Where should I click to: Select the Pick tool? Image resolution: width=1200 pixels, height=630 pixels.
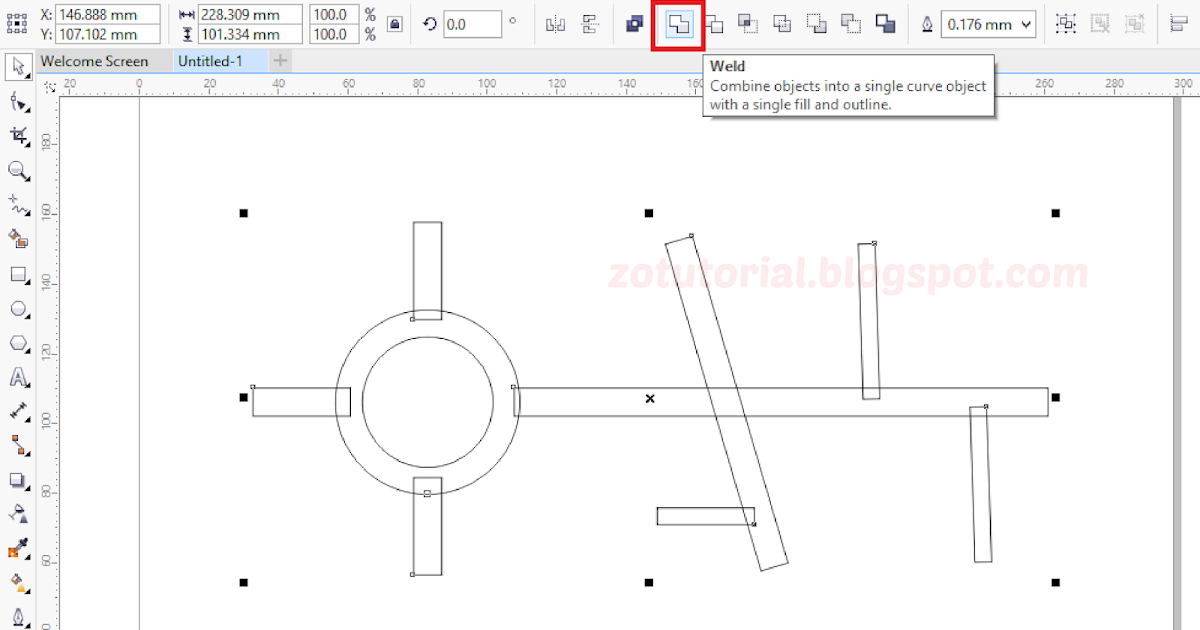18,66
